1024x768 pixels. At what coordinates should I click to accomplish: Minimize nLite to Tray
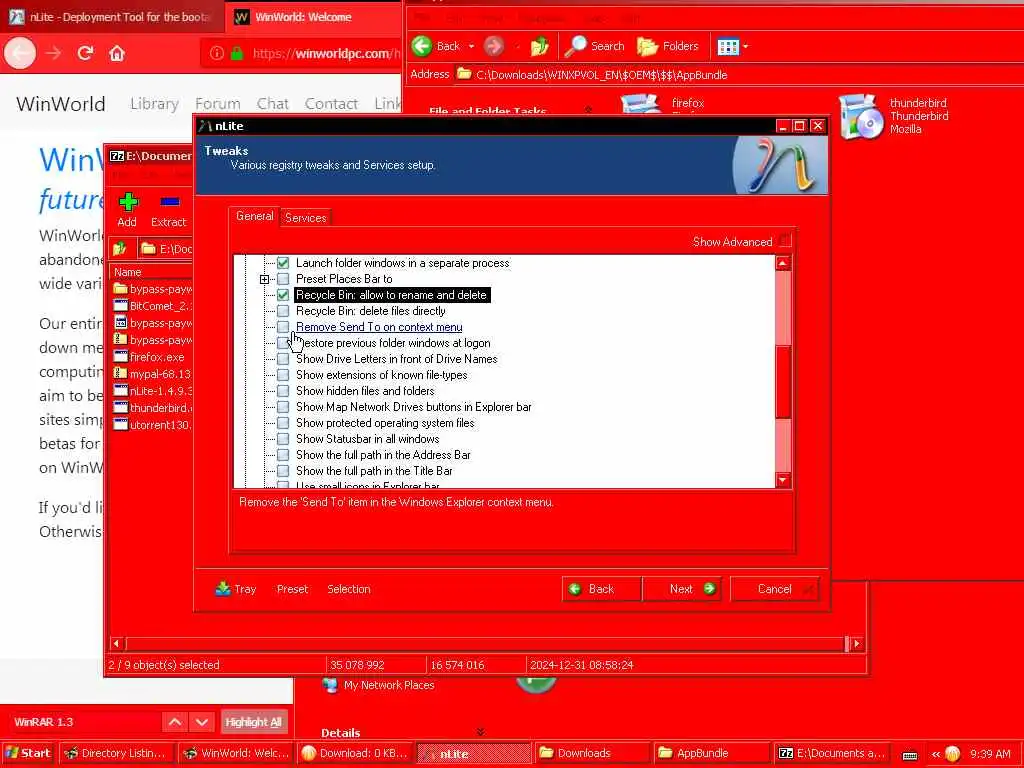pos(236,588)
